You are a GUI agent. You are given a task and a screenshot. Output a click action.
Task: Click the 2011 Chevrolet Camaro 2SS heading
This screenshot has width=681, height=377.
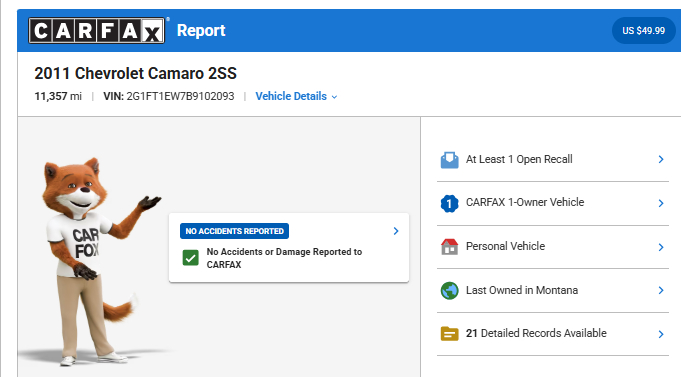tap(136, 73)
